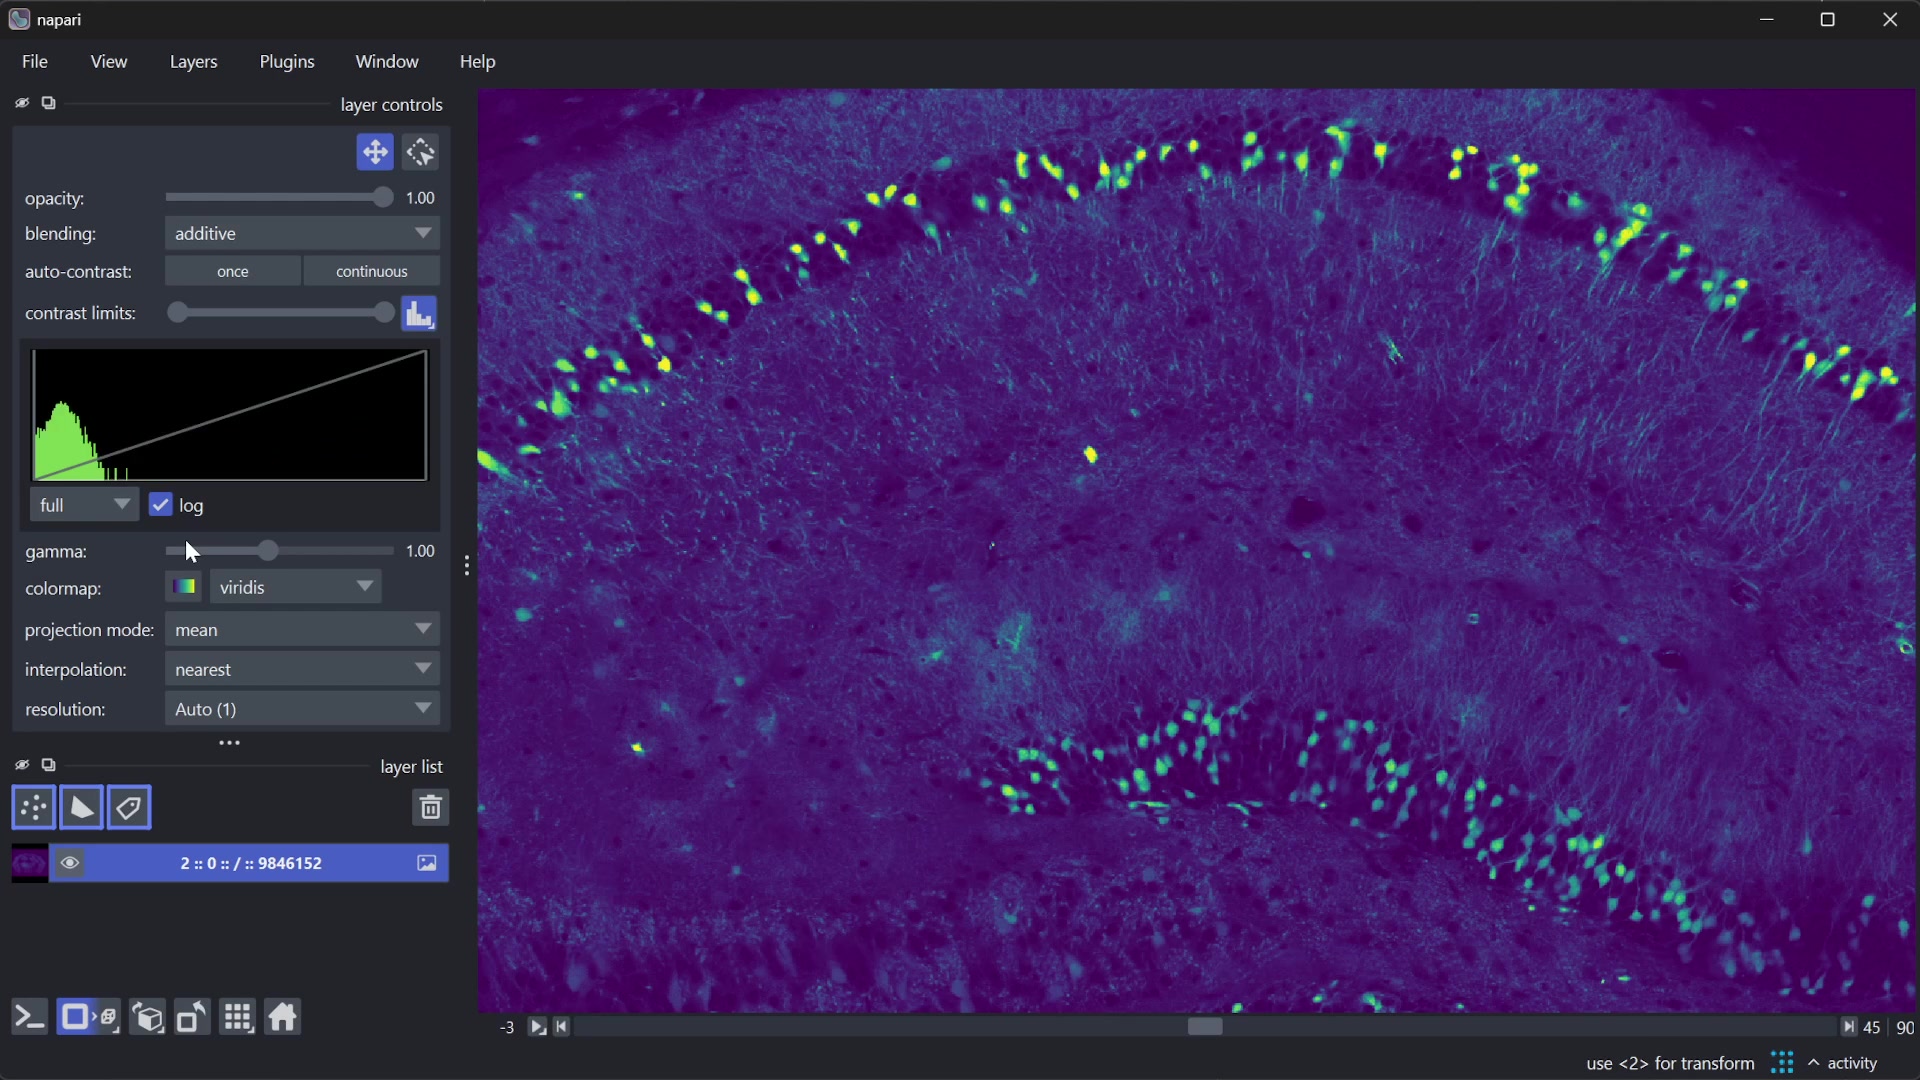Float the layer list dock
Viewport: 1920px width, 1080px height.
48,765
